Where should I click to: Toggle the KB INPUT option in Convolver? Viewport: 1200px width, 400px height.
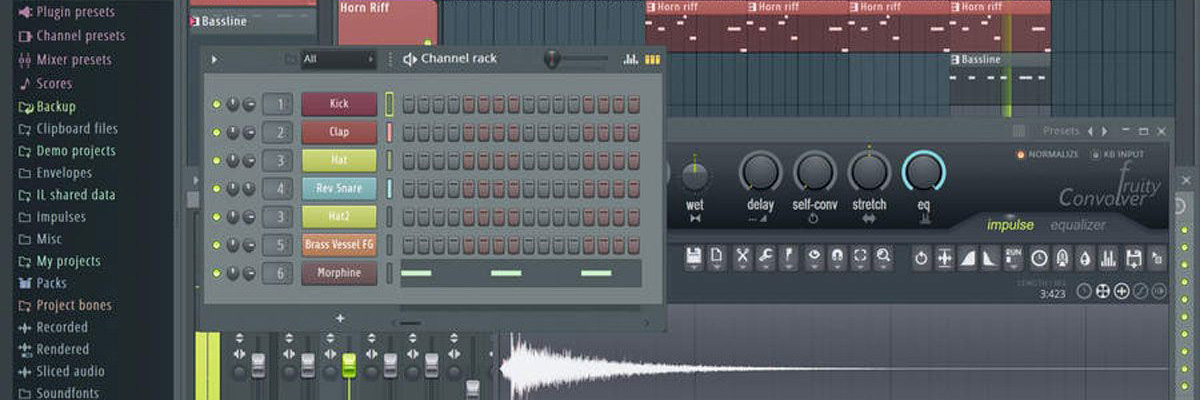pos(1117,154)
